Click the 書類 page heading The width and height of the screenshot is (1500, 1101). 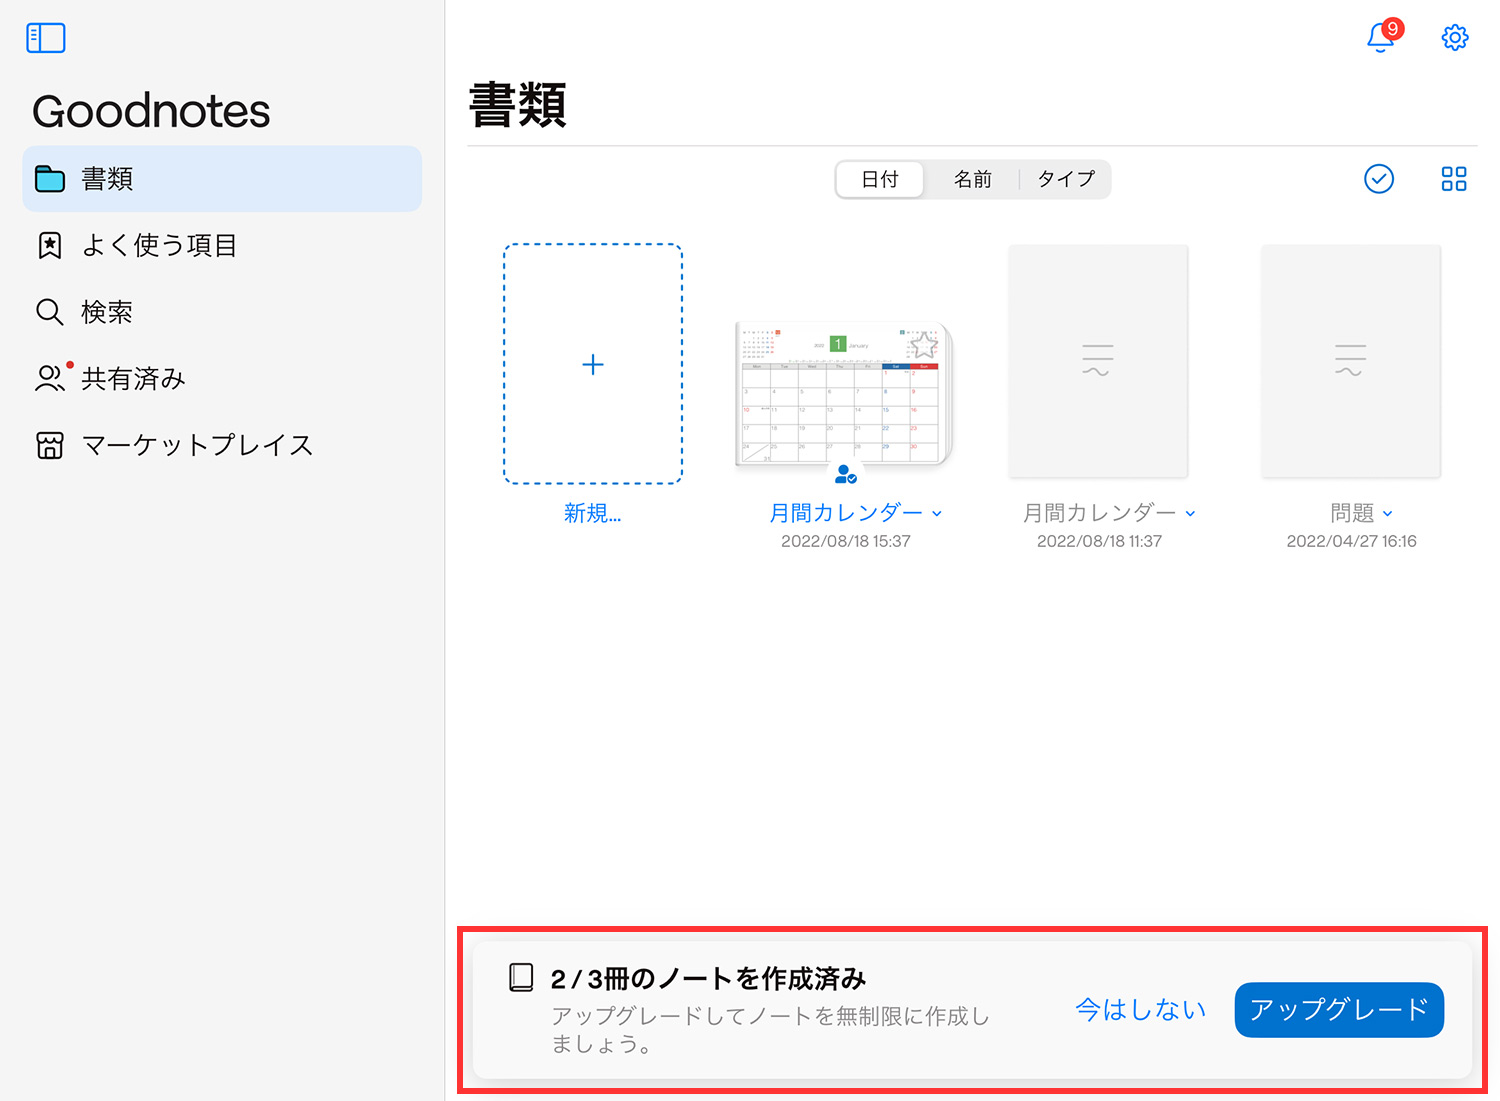(518, 105)
